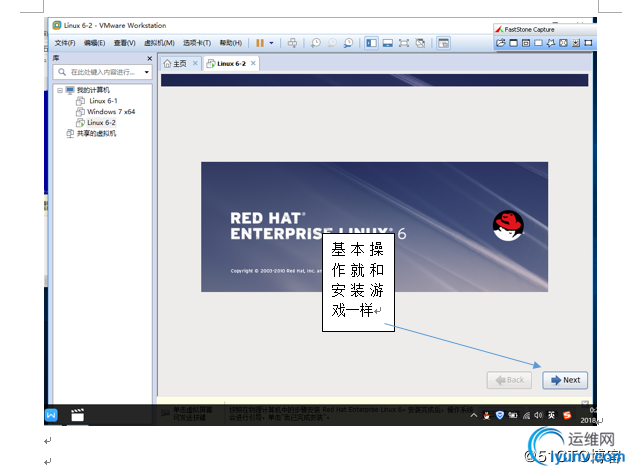Click the volume speaker tray icon
The width and height of the screenshot is (631, 473).
coord(538,415)
